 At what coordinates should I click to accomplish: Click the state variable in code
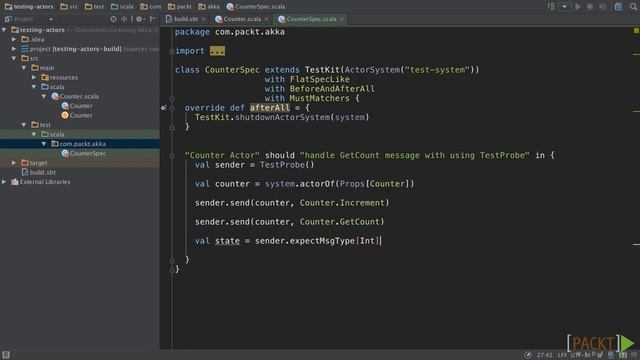(227, 241)
